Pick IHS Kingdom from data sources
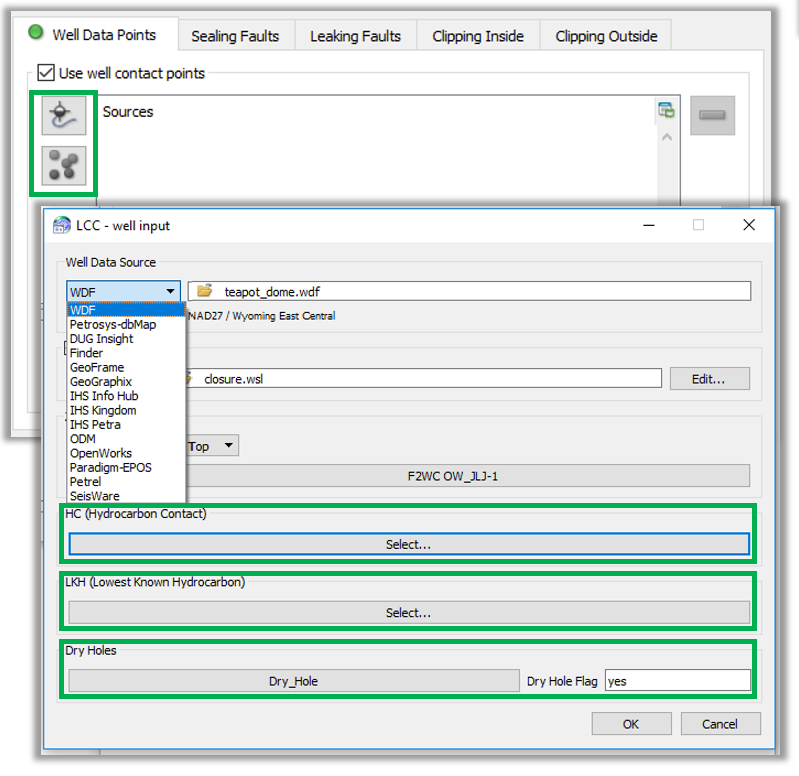 [x=103, y=410]
